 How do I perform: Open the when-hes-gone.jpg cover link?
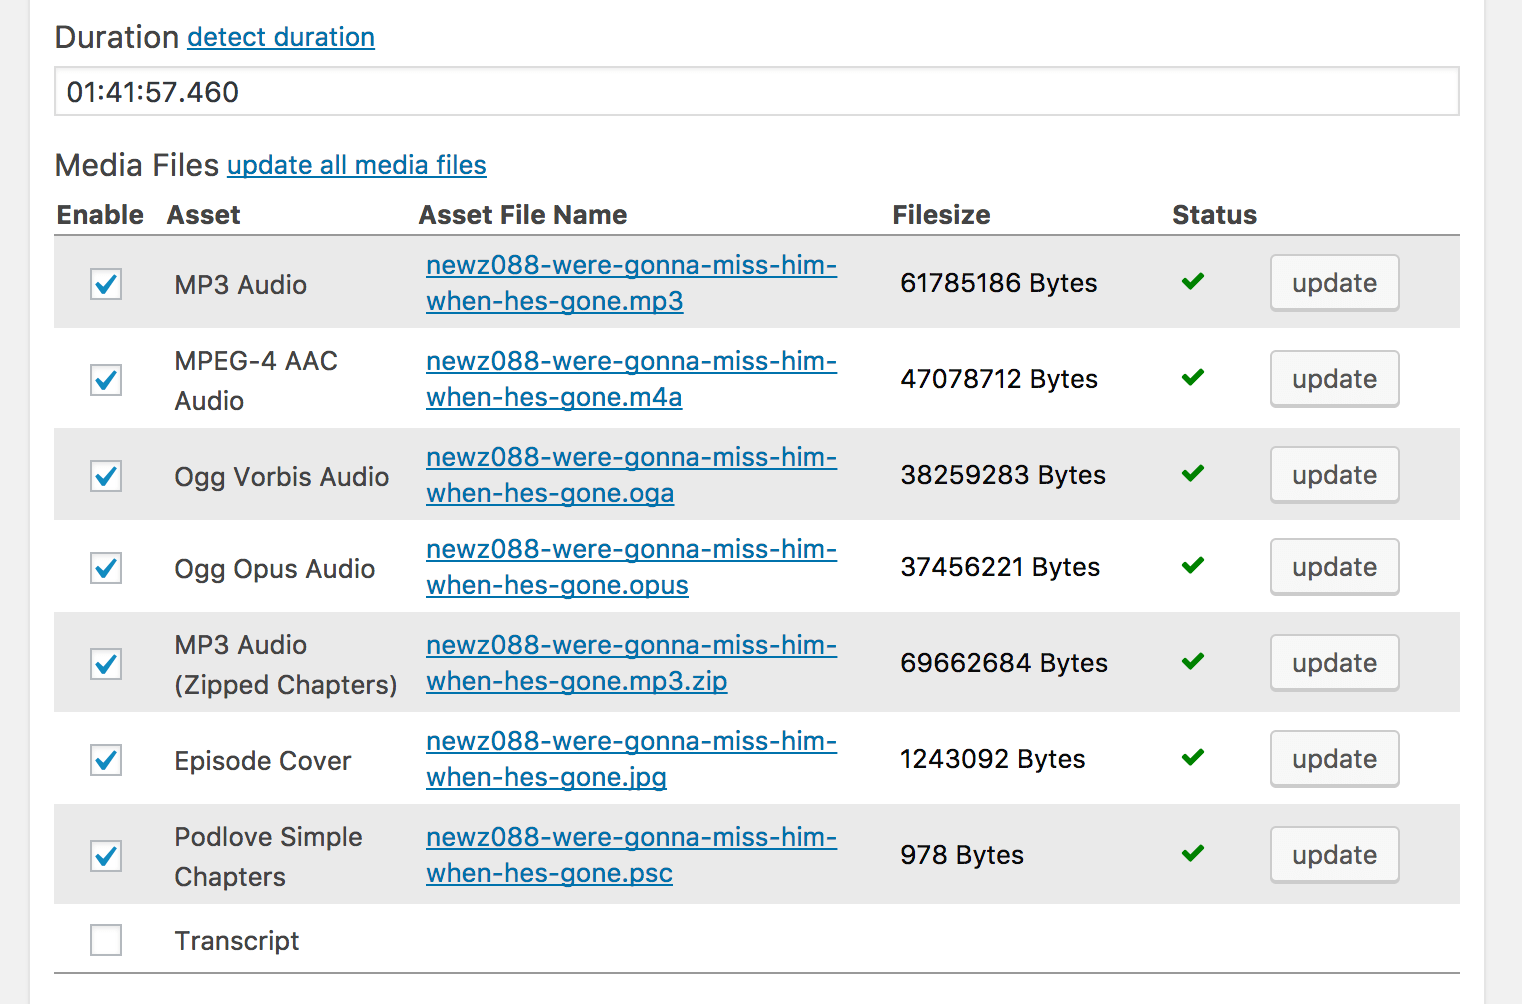tap(632, 759)
